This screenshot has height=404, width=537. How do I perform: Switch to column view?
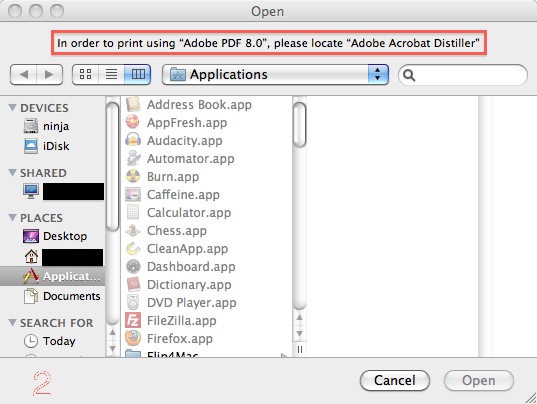tap(138, 74)
